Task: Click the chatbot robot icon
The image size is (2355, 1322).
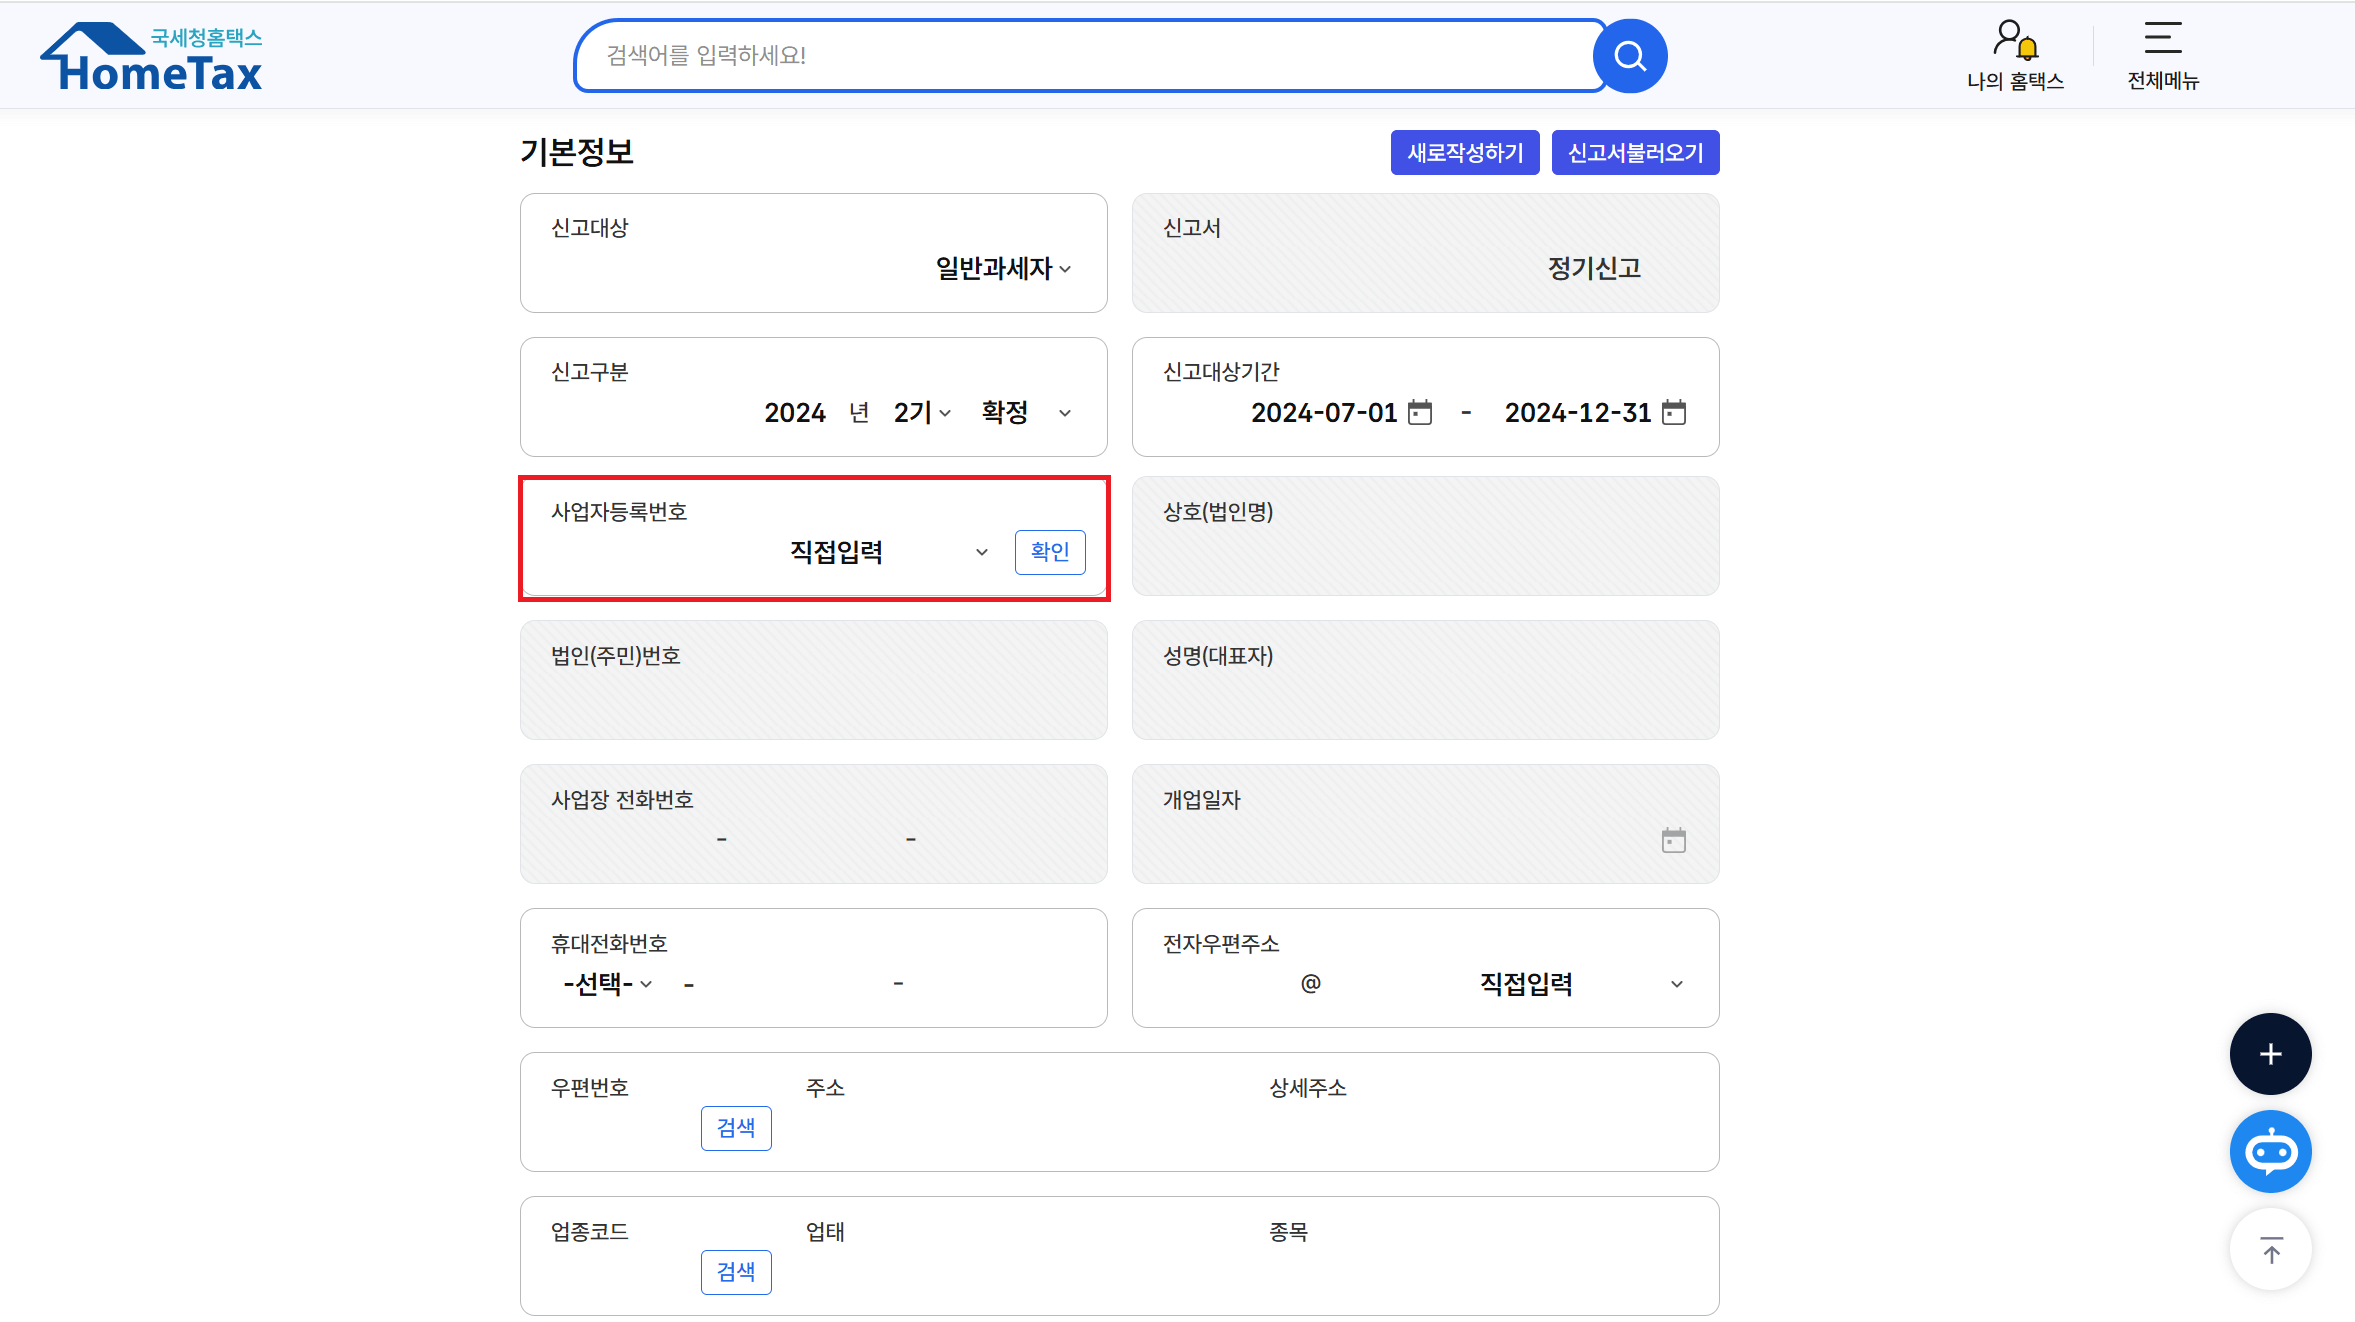Action: coord(2269,1152)
